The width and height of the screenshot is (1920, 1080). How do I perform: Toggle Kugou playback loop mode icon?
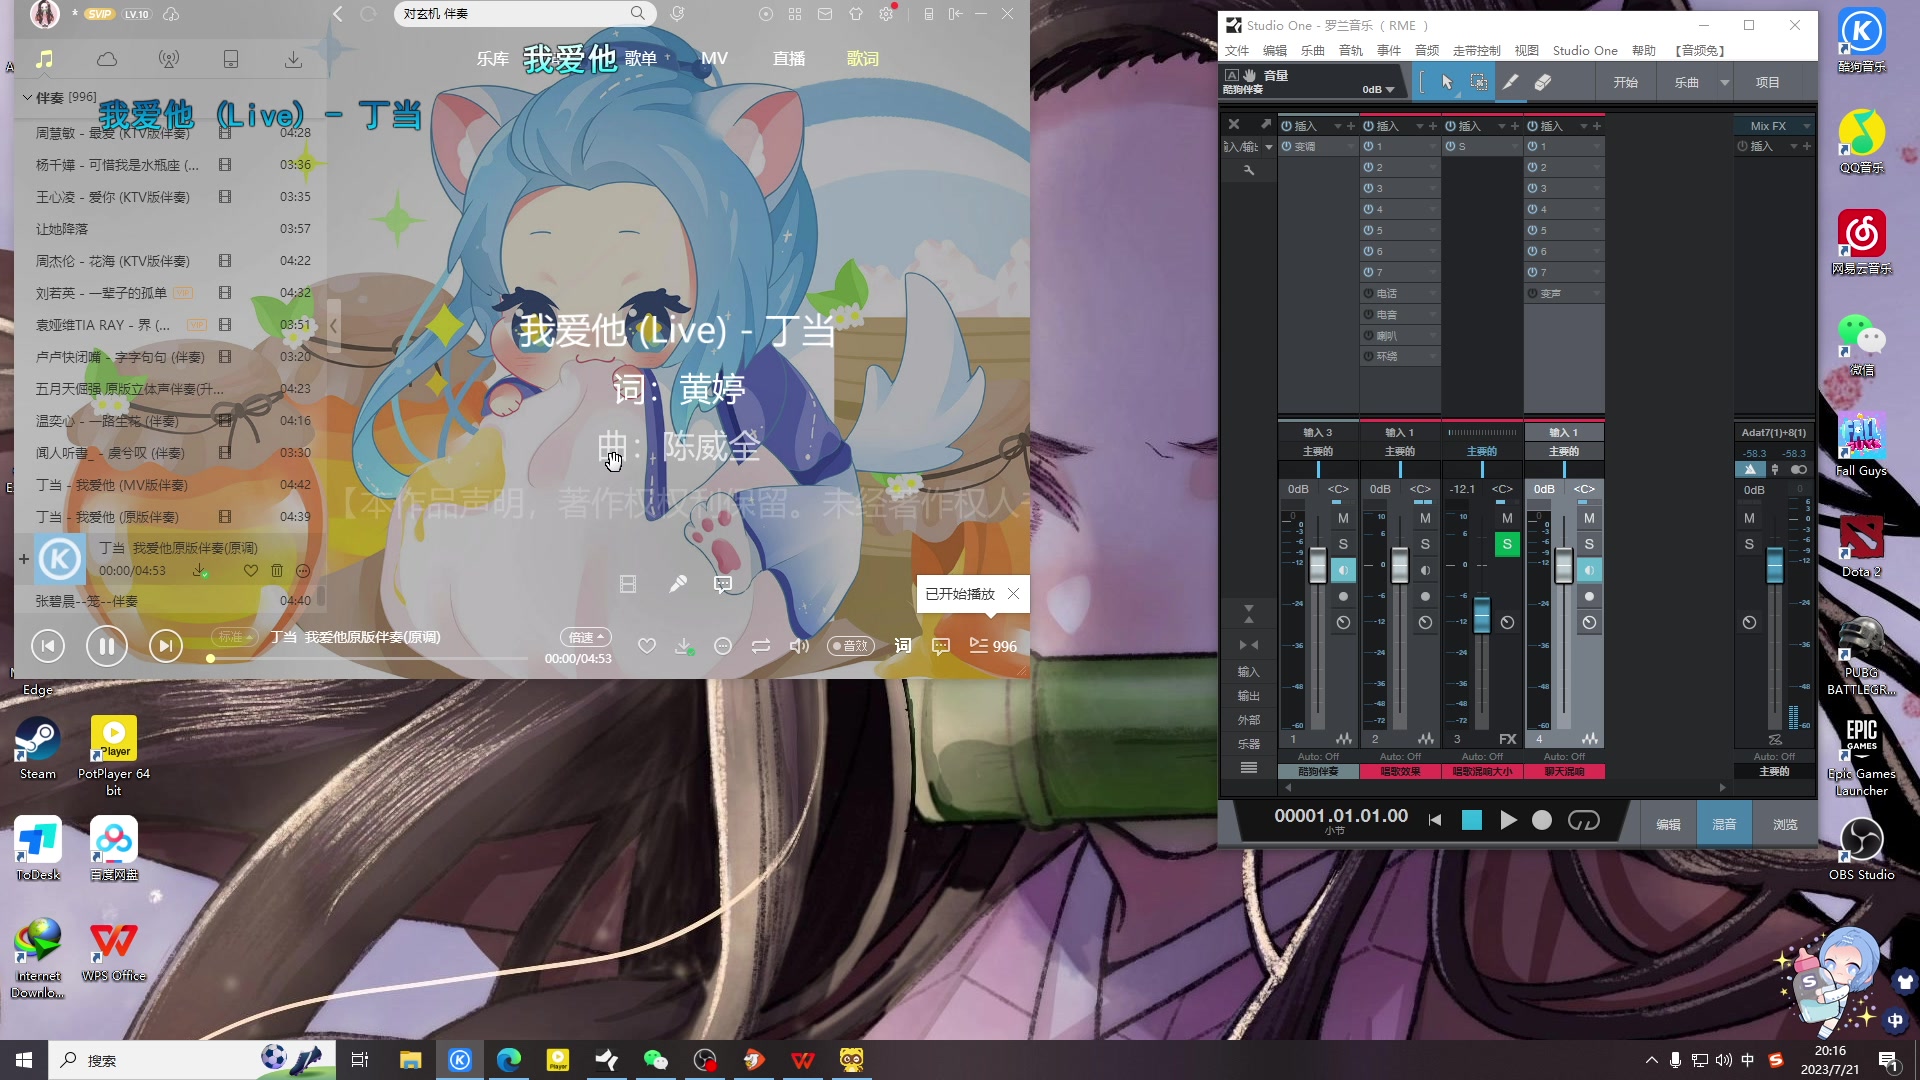[761, 646]
